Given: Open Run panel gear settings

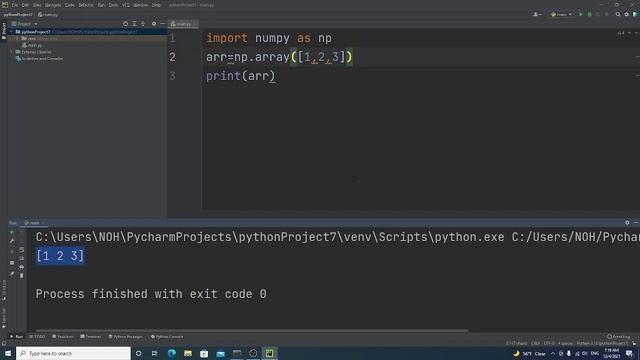Looking at the screenshot, I should 627,223.
